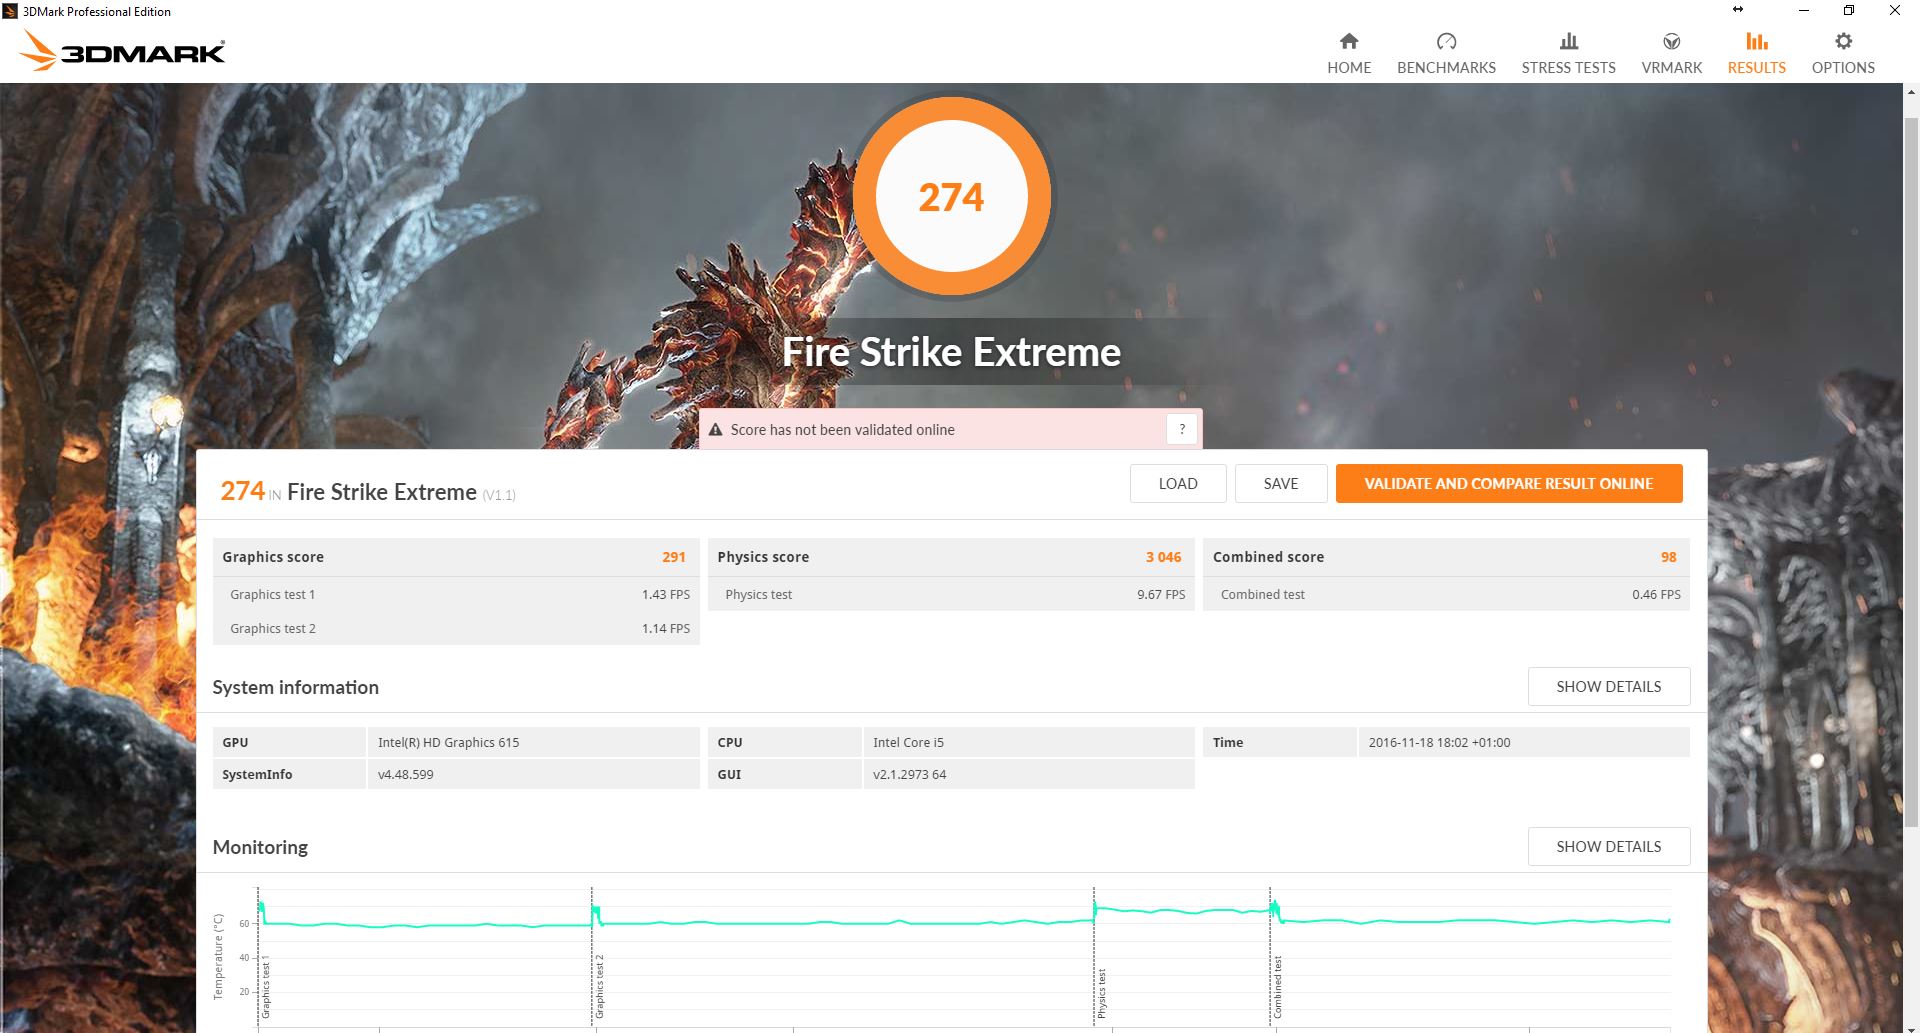Viewport: 1920px width, 1033px height.
Task: Click the Physics score label
Action: point(763,557)
